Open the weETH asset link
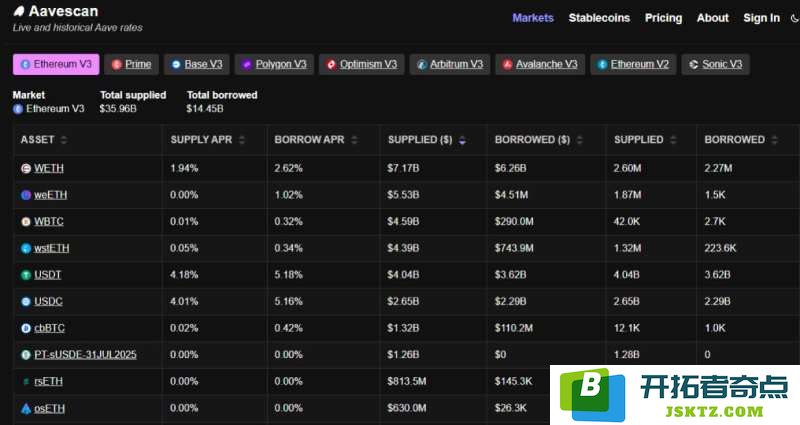Image resolution: width=800 pixels, height=425 pixels. pos(51,195)
